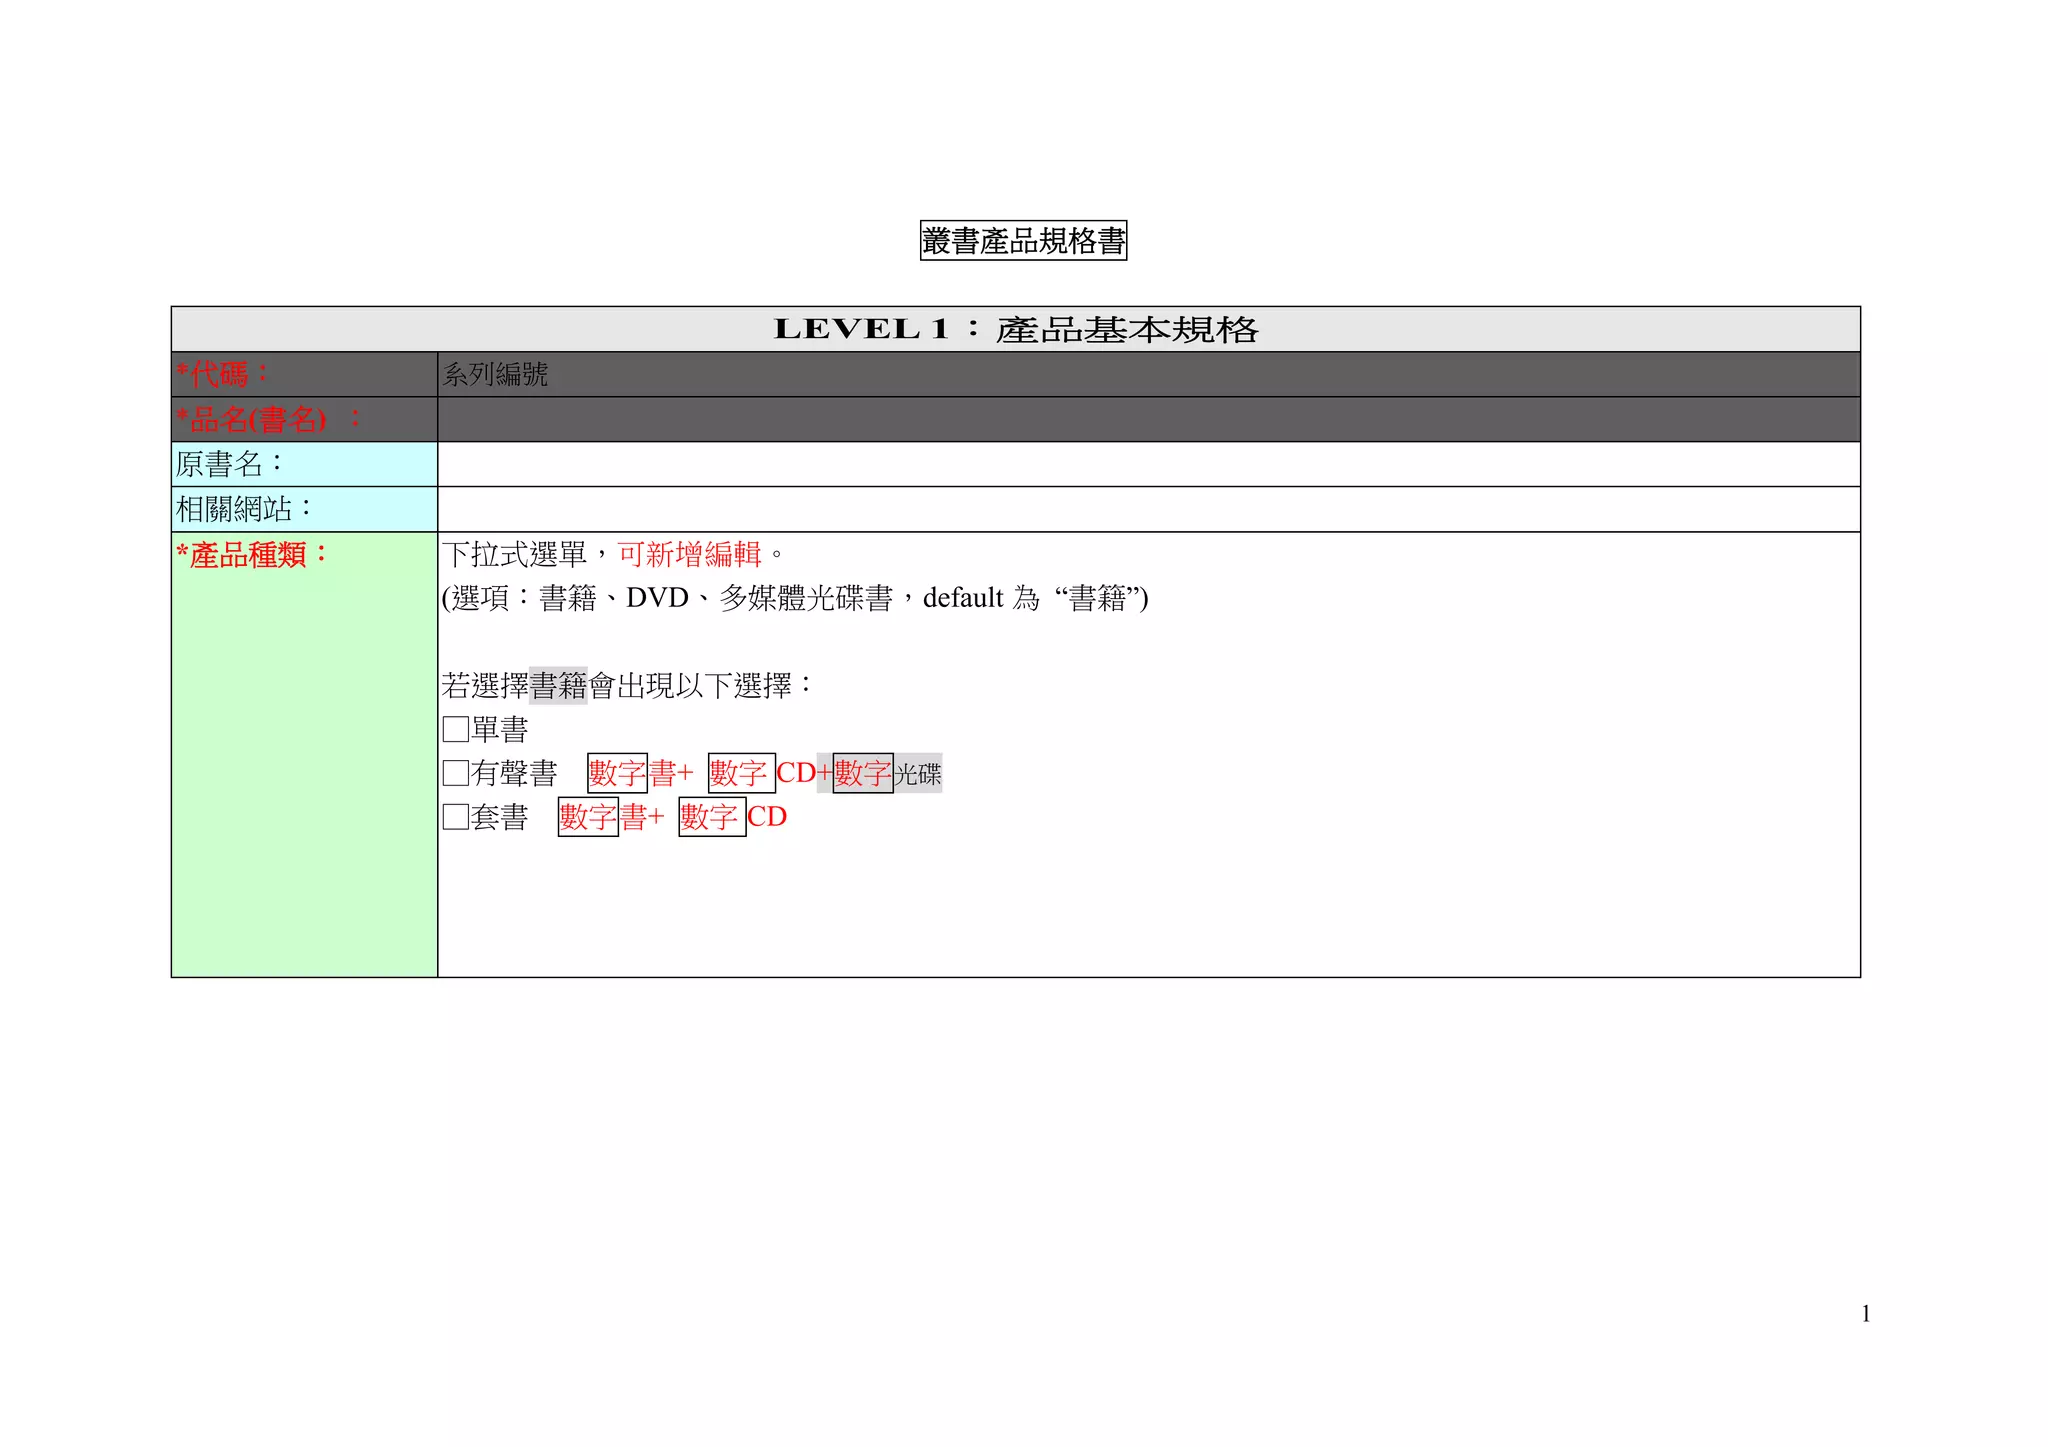Screen dimensions: 2048x1447
Task: Check the 套書 checkbox
Action: click(x=455, y=817)
